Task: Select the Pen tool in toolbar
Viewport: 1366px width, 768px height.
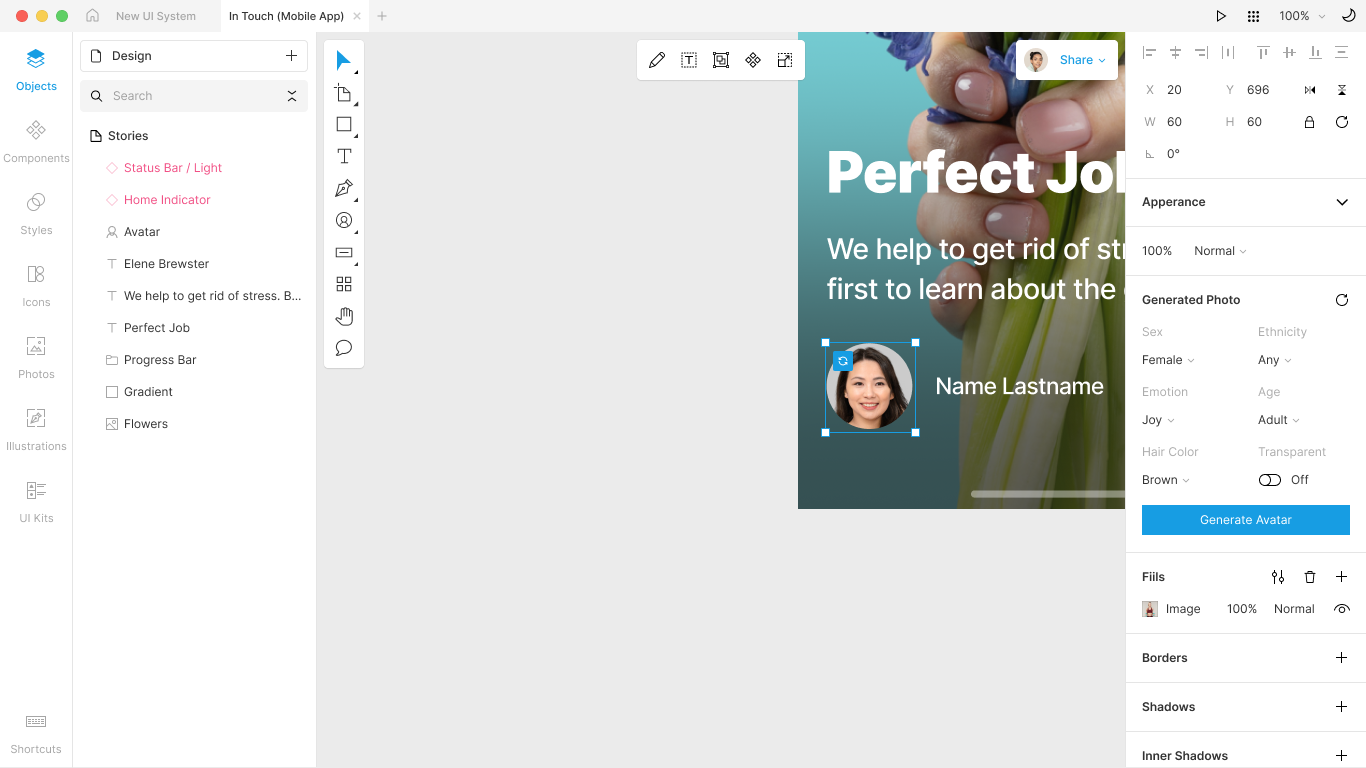Action: point(344,188)
